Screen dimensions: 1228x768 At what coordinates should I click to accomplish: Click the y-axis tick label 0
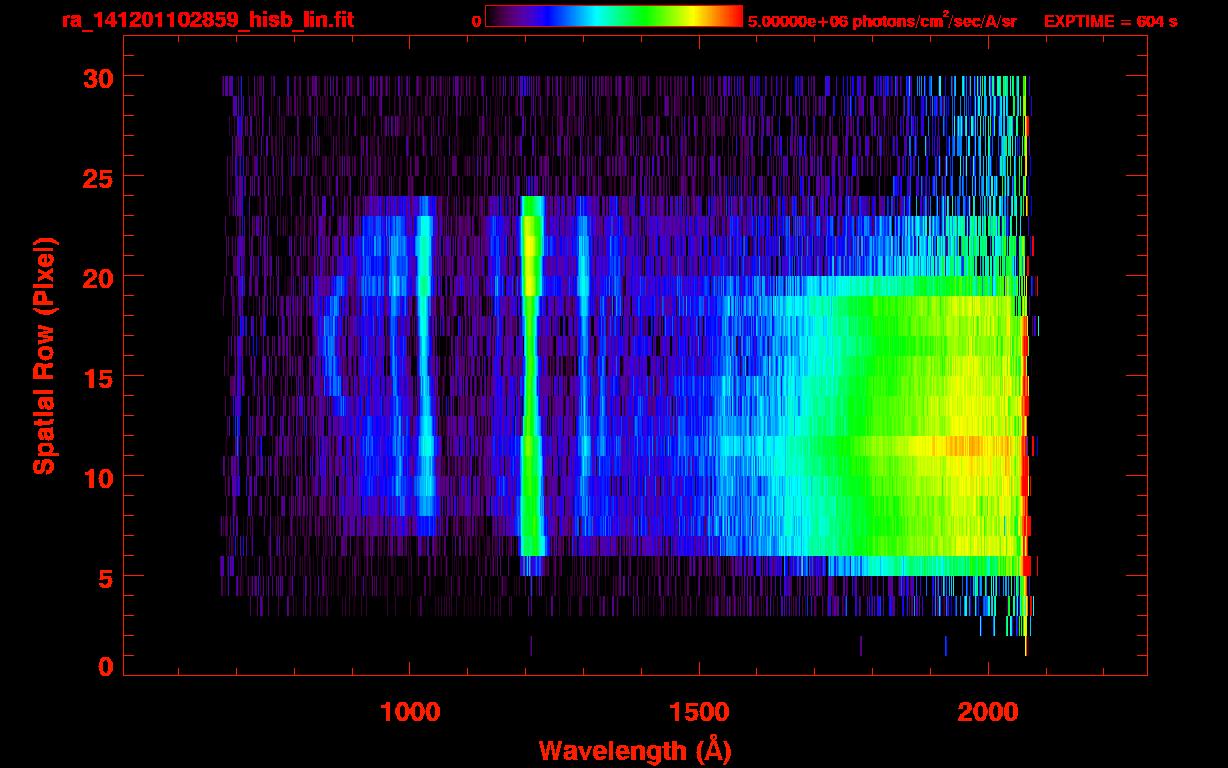point(104,667)
